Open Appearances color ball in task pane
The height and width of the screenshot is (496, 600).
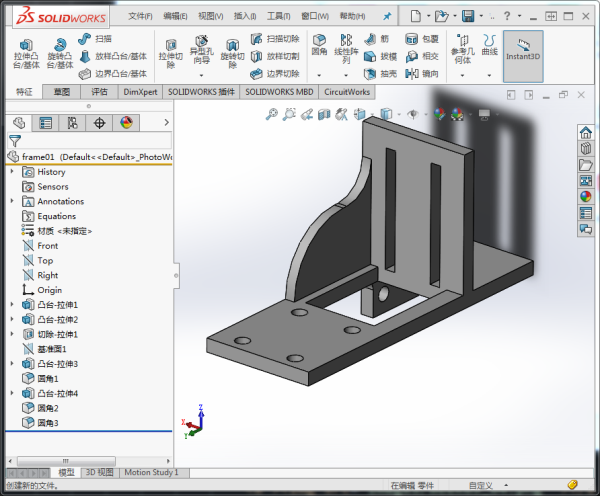click(x=586, y=196)
